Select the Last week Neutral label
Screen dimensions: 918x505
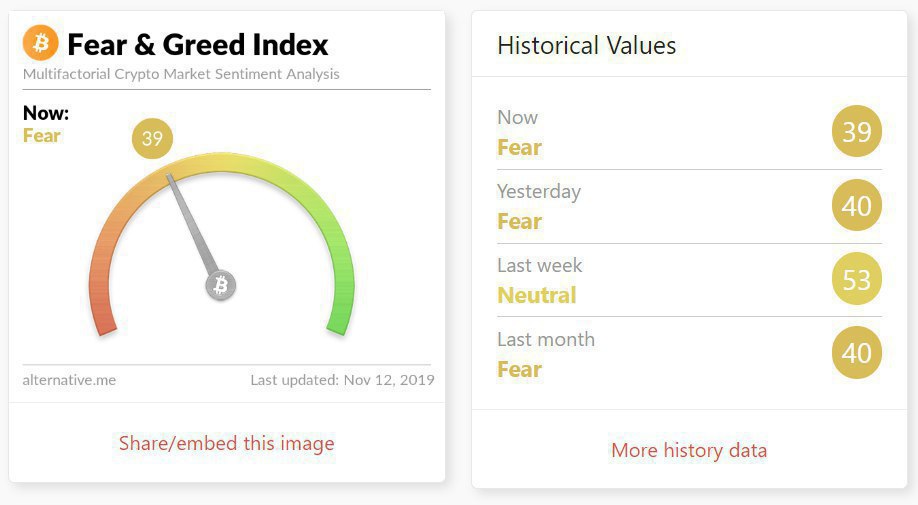537,295
